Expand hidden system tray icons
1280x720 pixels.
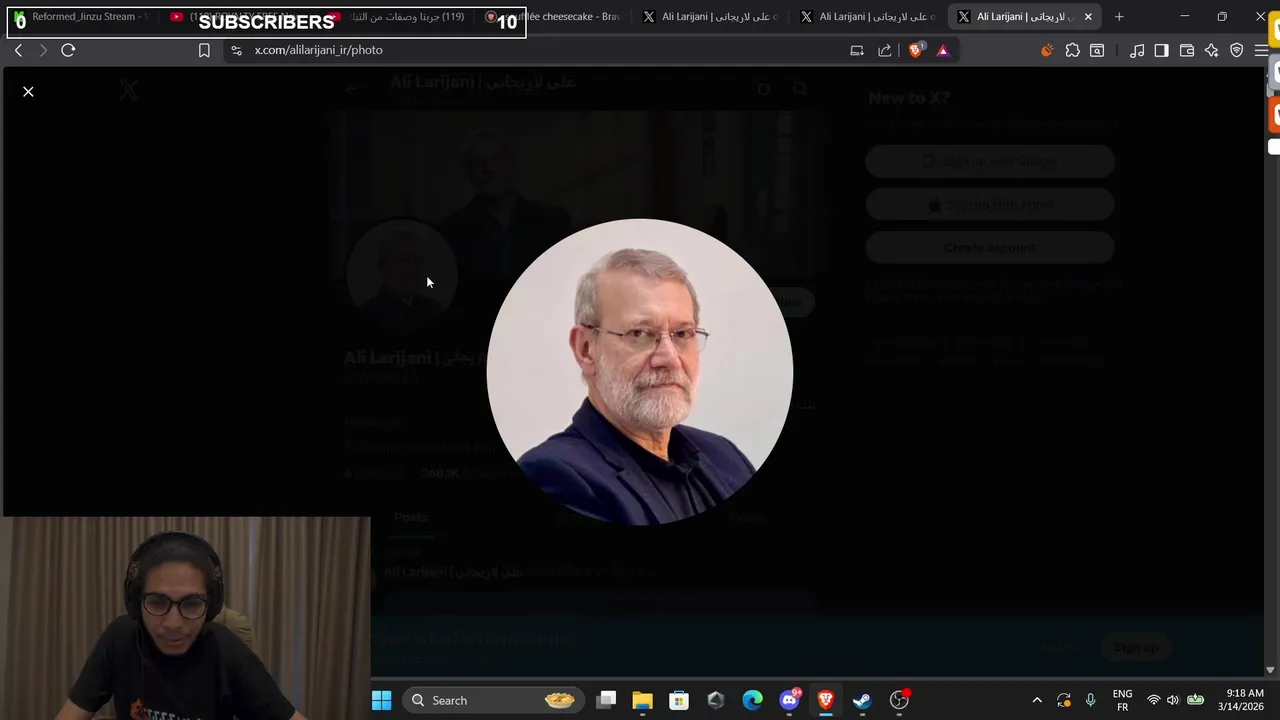click(x=1037, y=700)
